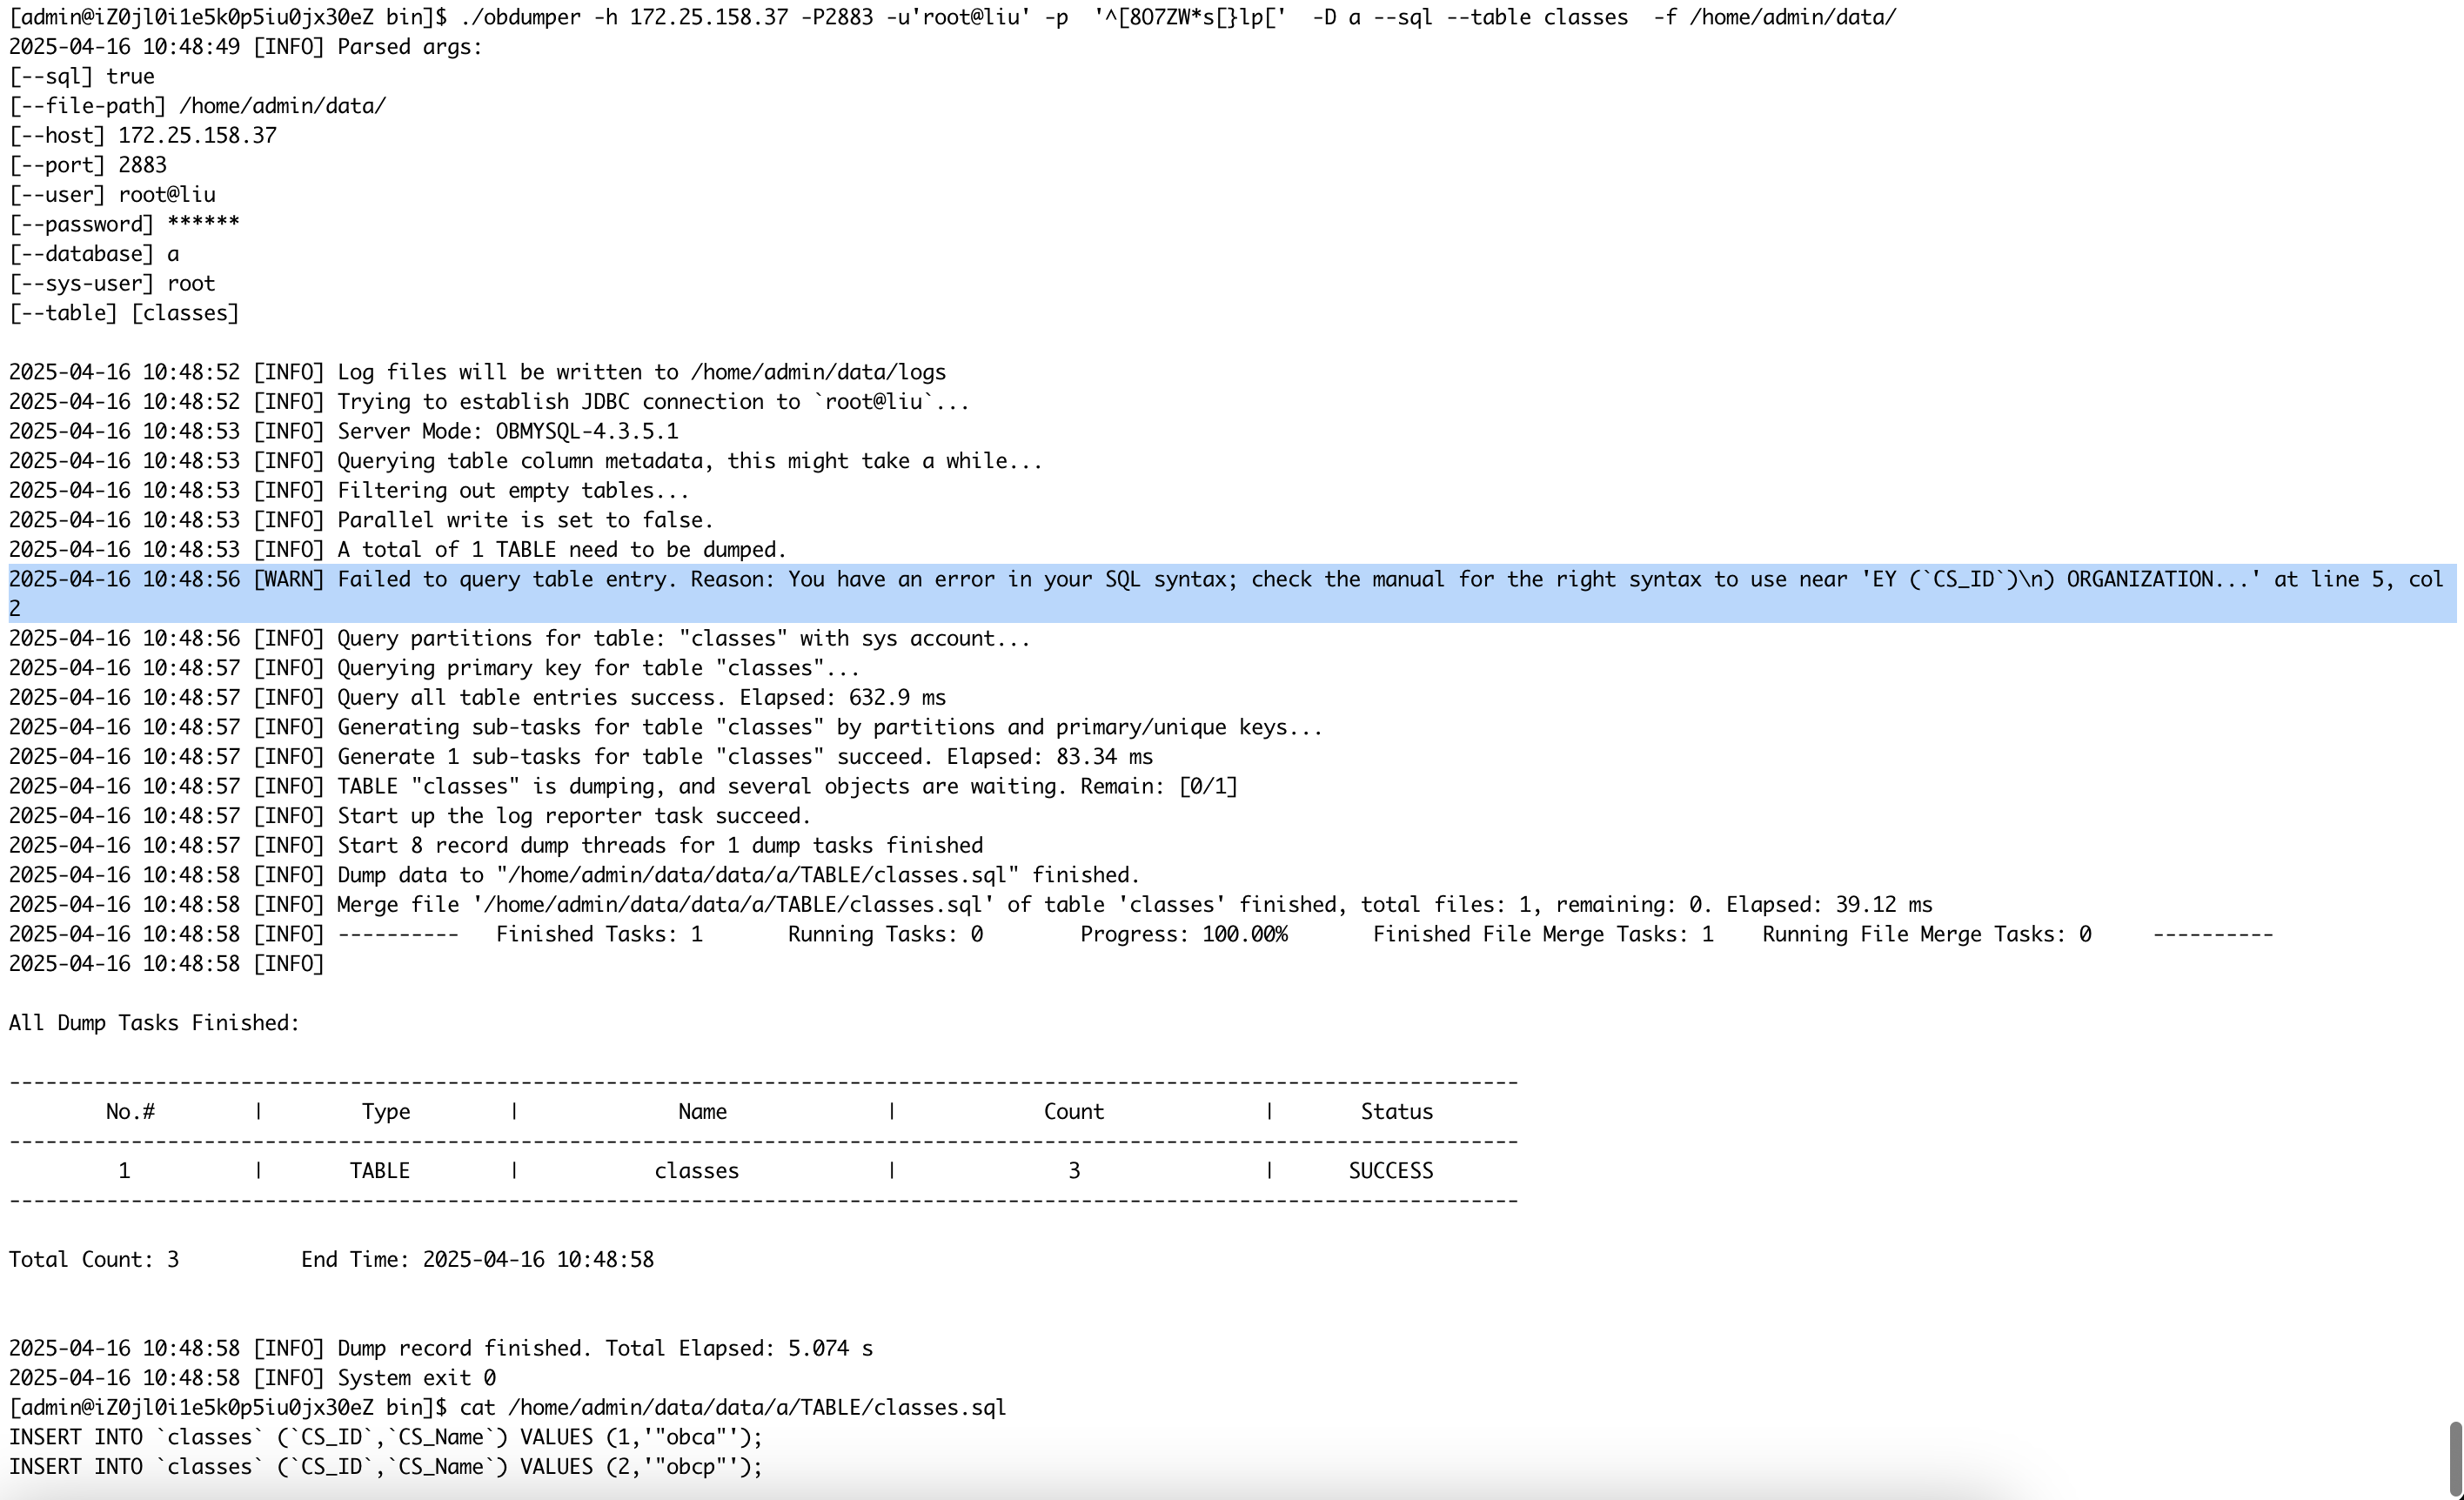Click 'Running File Merge Tasks: 0' text
The image size is (2464, 1500).
click(1927, 934)
